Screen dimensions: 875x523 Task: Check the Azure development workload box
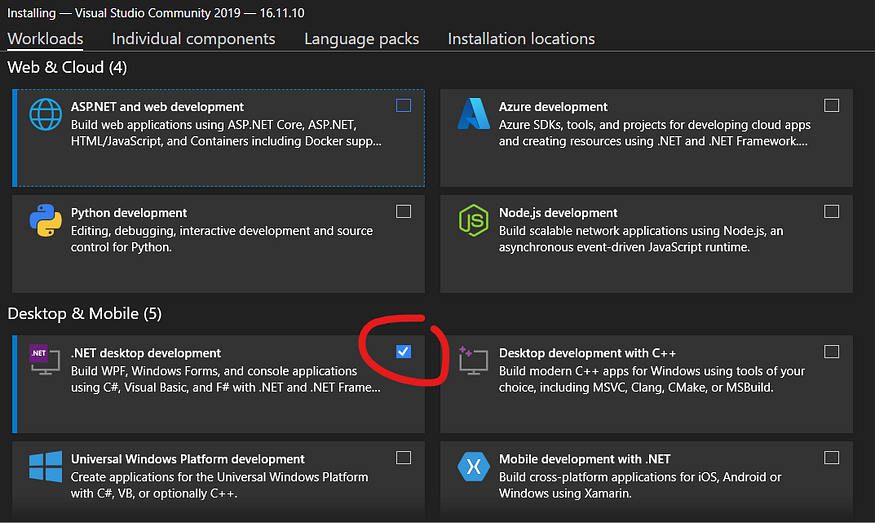click(831, 105)
